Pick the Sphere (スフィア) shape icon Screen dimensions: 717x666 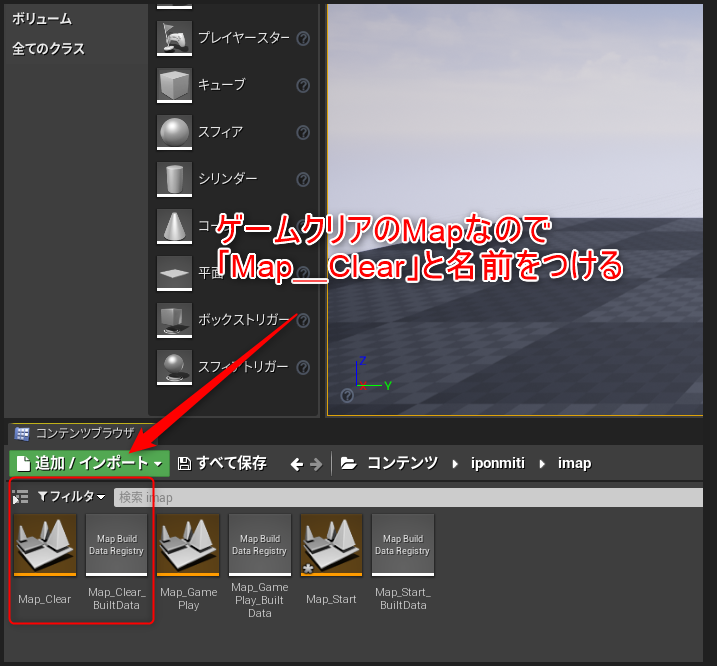click(174, 132)
